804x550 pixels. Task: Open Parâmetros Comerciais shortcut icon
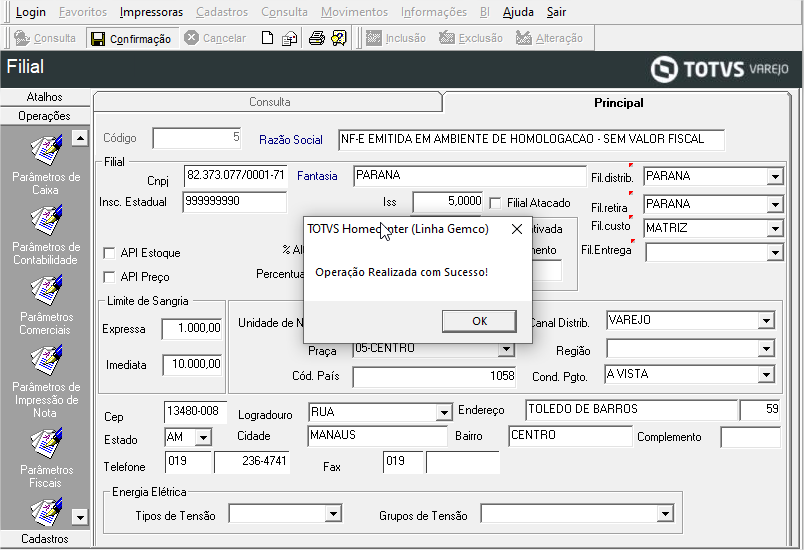[46, 291]
